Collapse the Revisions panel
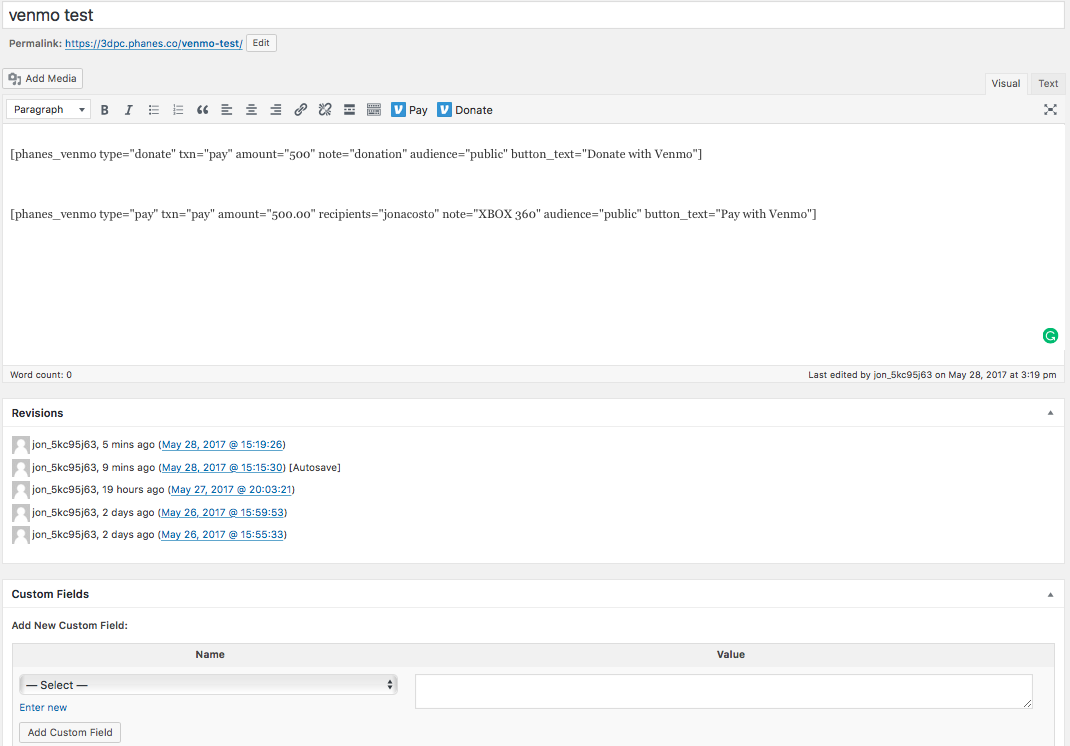 (1050, 413)
